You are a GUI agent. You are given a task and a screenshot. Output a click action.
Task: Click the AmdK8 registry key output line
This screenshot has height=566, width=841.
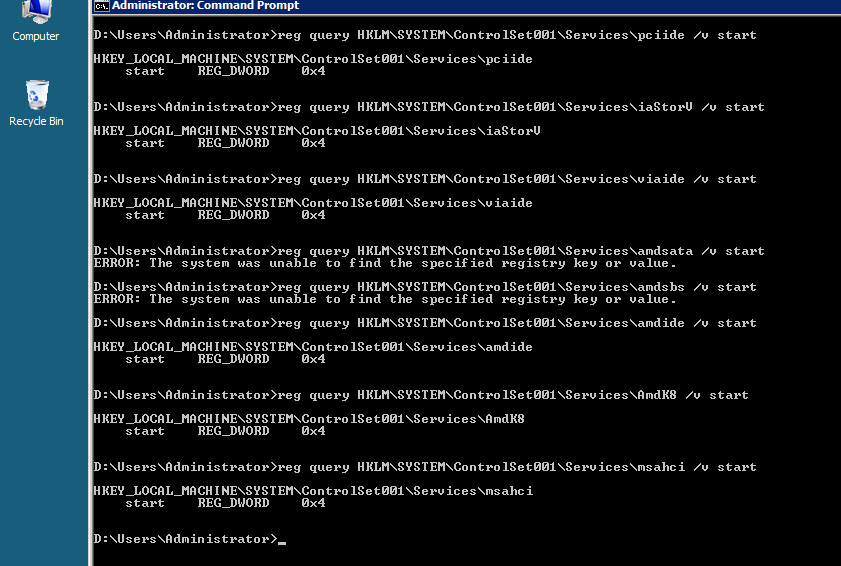tap(309, 418)
